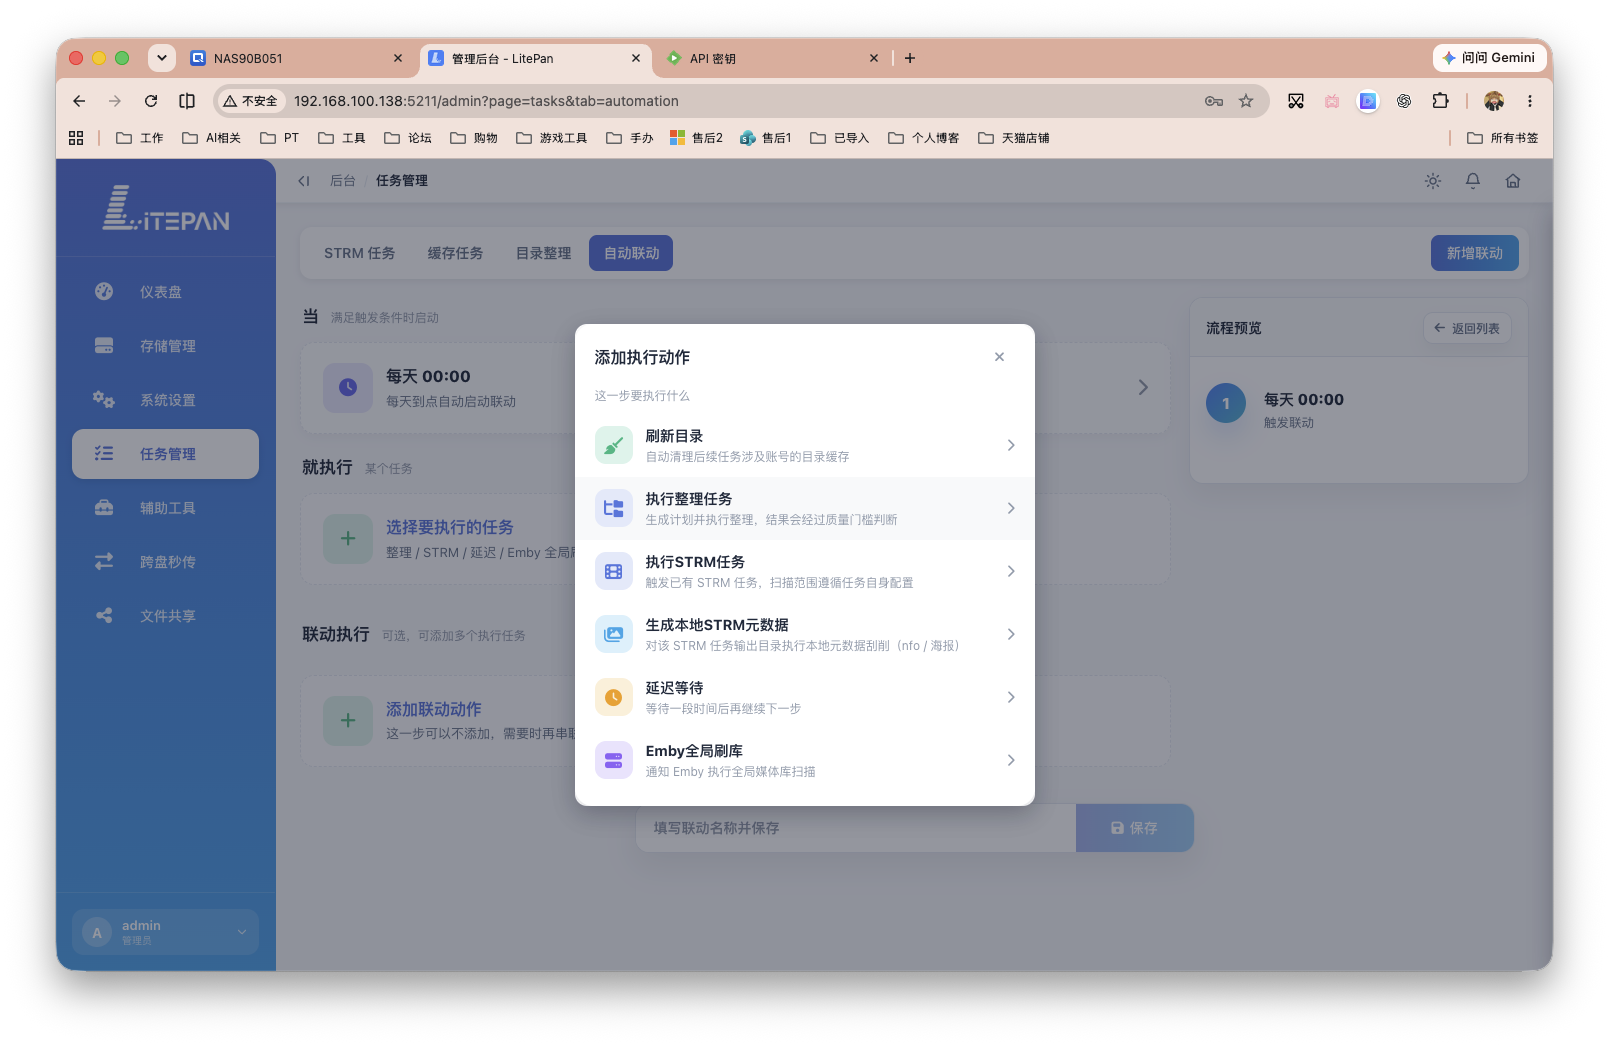
Task: Click the 生成本地STRM元数据 image icon
Action: click(x=614, y=634)
